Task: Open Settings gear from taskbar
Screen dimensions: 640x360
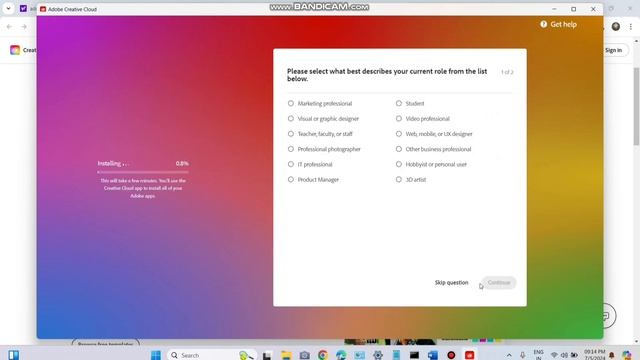Action: [x=378, y=355]
